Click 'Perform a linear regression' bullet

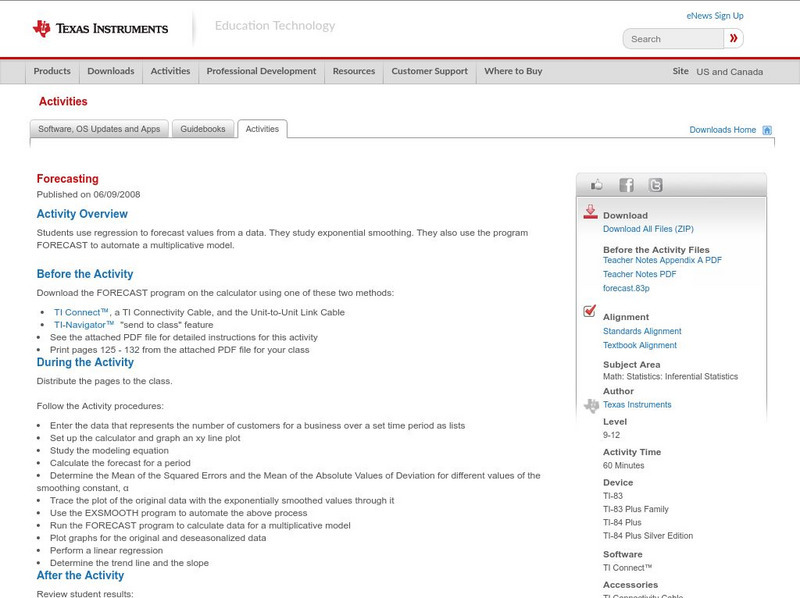[106, 551]
